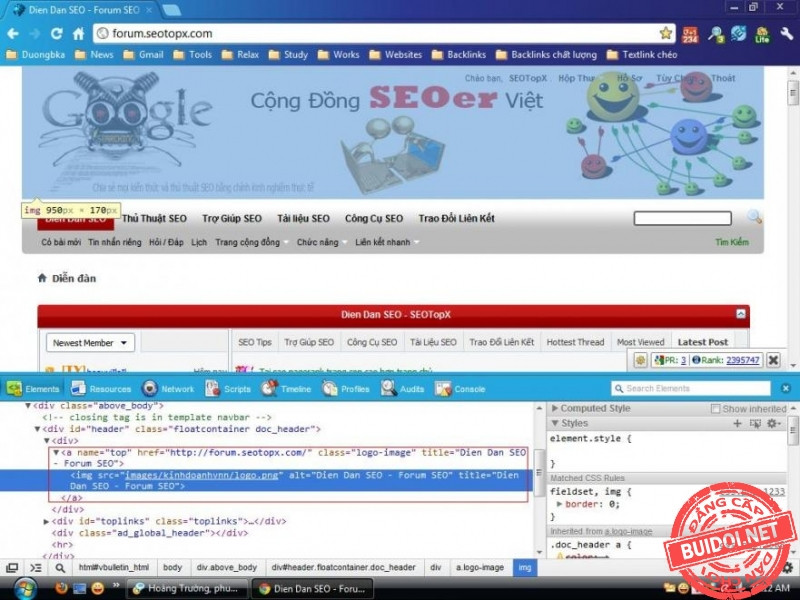Collapse the div id header node
Viewport: 800px width, 600px height.
click(x=37, y=429)
